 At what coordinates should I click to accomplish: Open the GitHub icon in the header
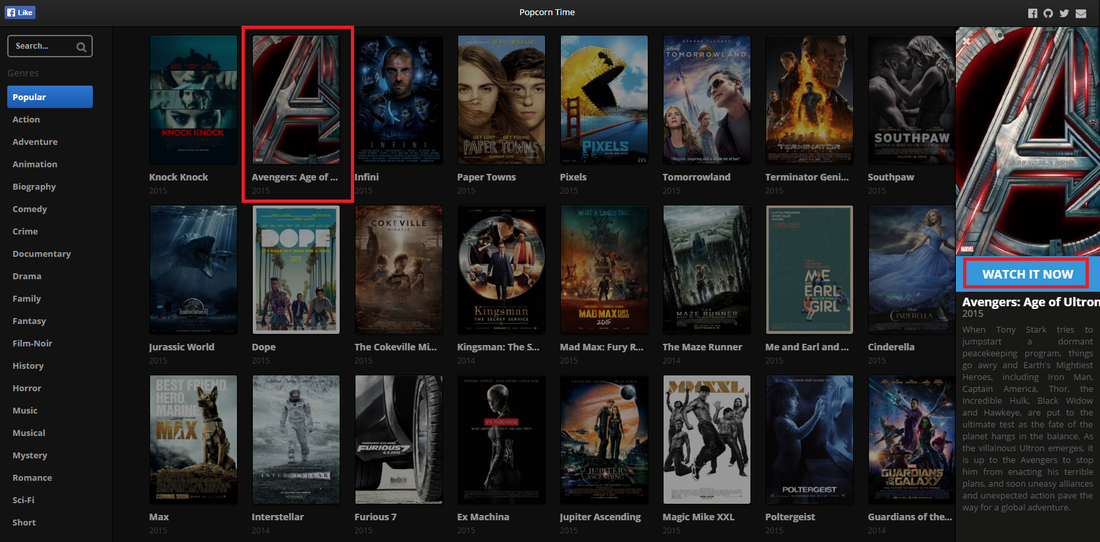click(1048, 13)
